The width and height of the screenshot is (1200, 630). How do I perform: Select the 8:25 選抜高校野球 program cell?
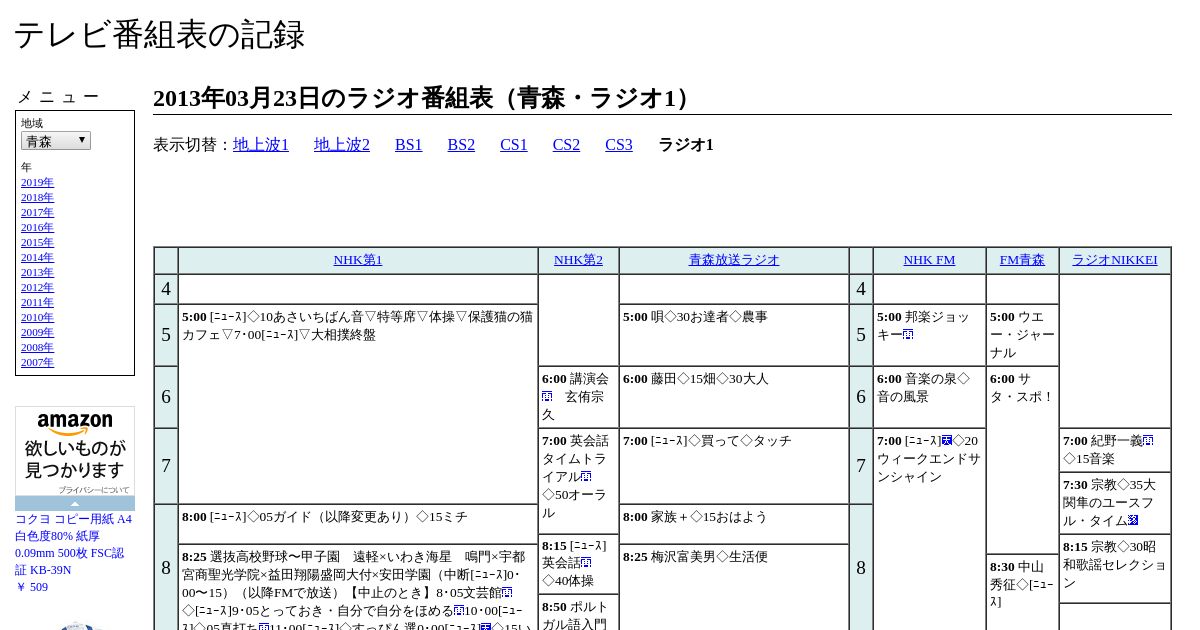point(358,588)
